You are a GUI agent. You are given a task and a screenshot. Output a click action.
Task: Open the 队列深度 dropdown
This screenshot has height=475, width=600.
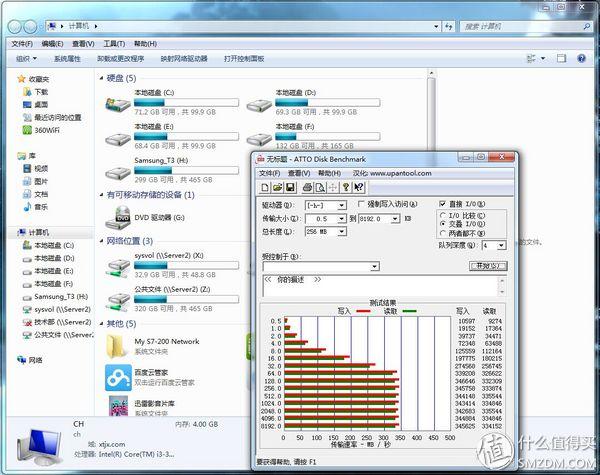(x=500, y=245)
